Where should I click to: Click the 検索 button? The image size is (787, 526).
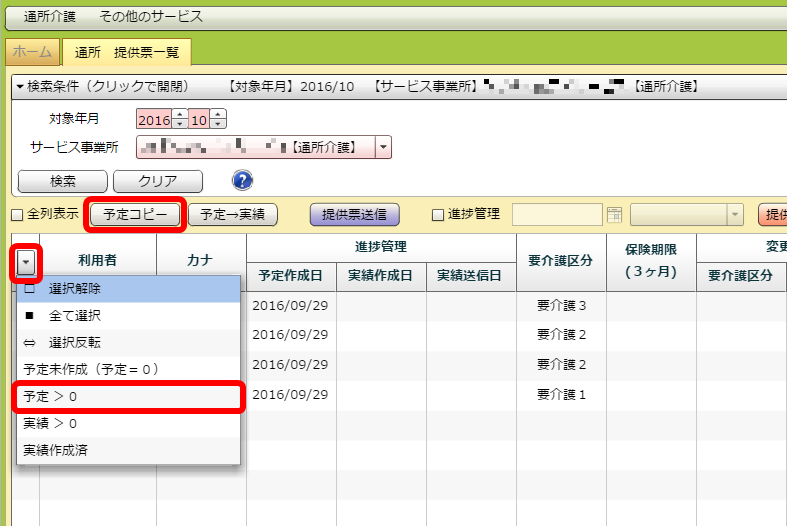point(63,181)
